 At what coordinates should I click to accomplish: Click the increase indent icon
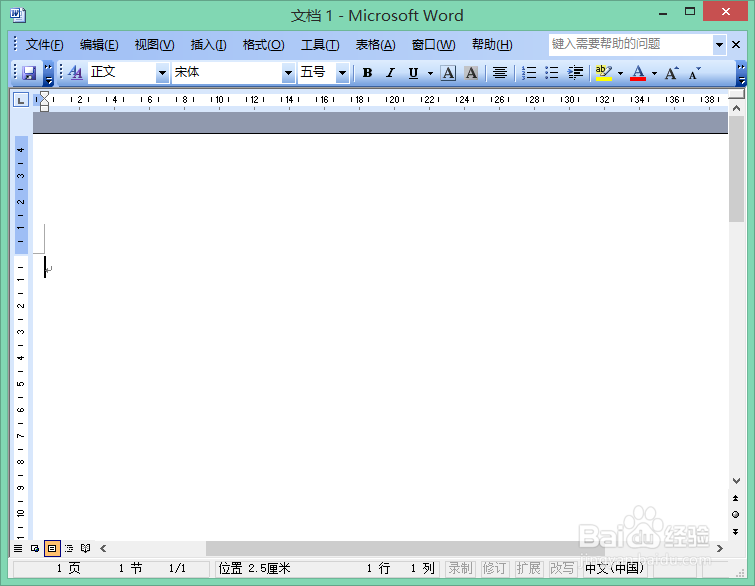click(575, 73)
